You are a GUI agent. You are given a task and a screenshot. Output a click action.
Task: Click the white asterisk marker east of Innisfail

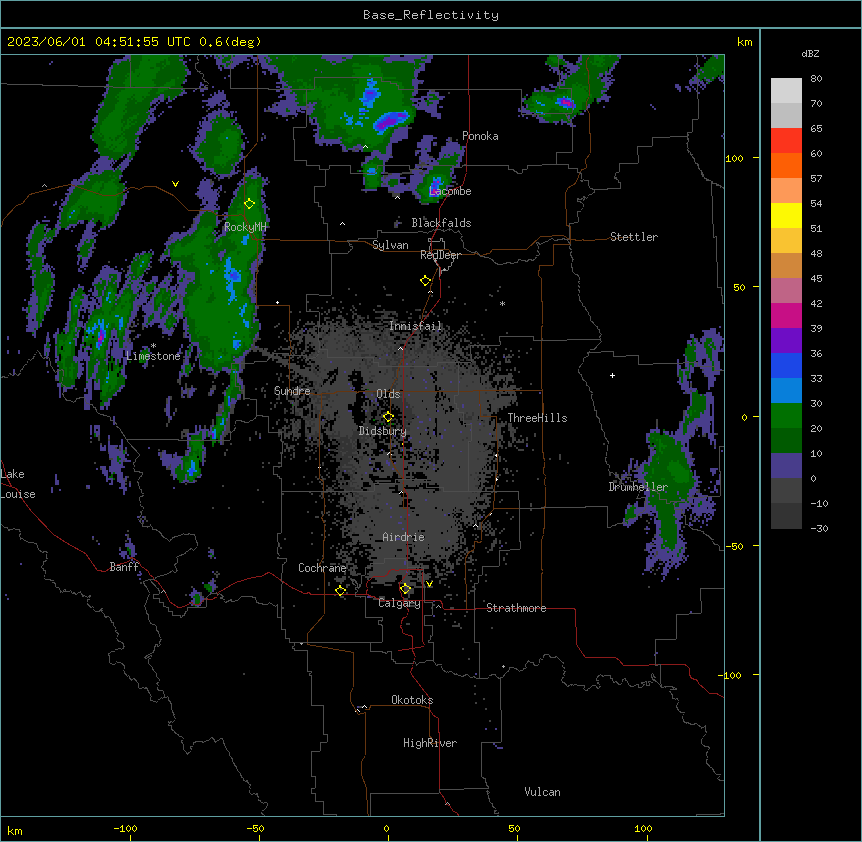click(502, 303)
